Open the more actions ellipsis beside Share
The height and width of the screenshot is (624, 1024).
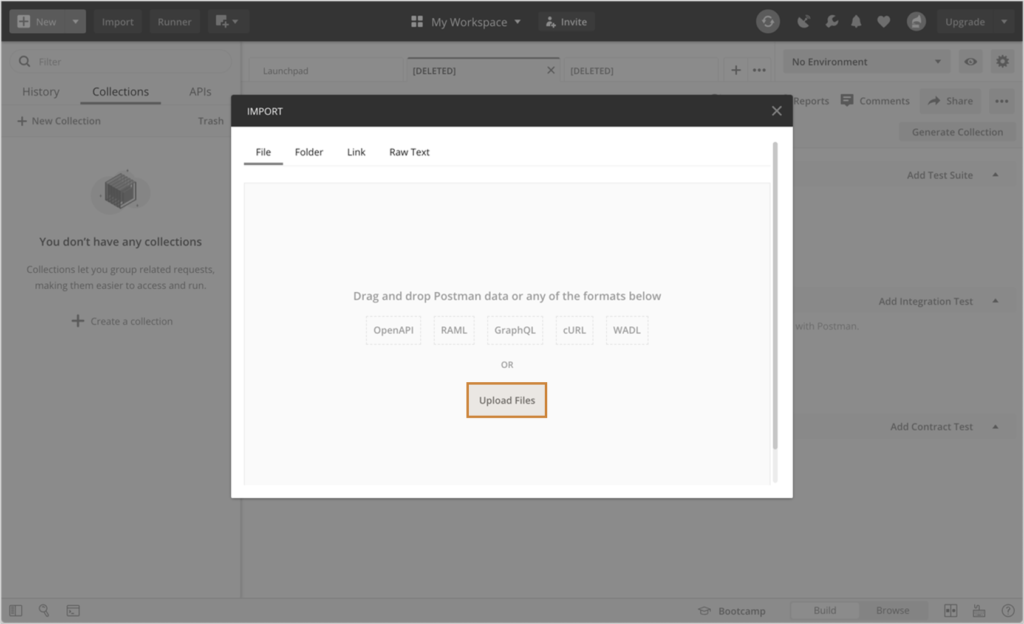point(1001,101)
